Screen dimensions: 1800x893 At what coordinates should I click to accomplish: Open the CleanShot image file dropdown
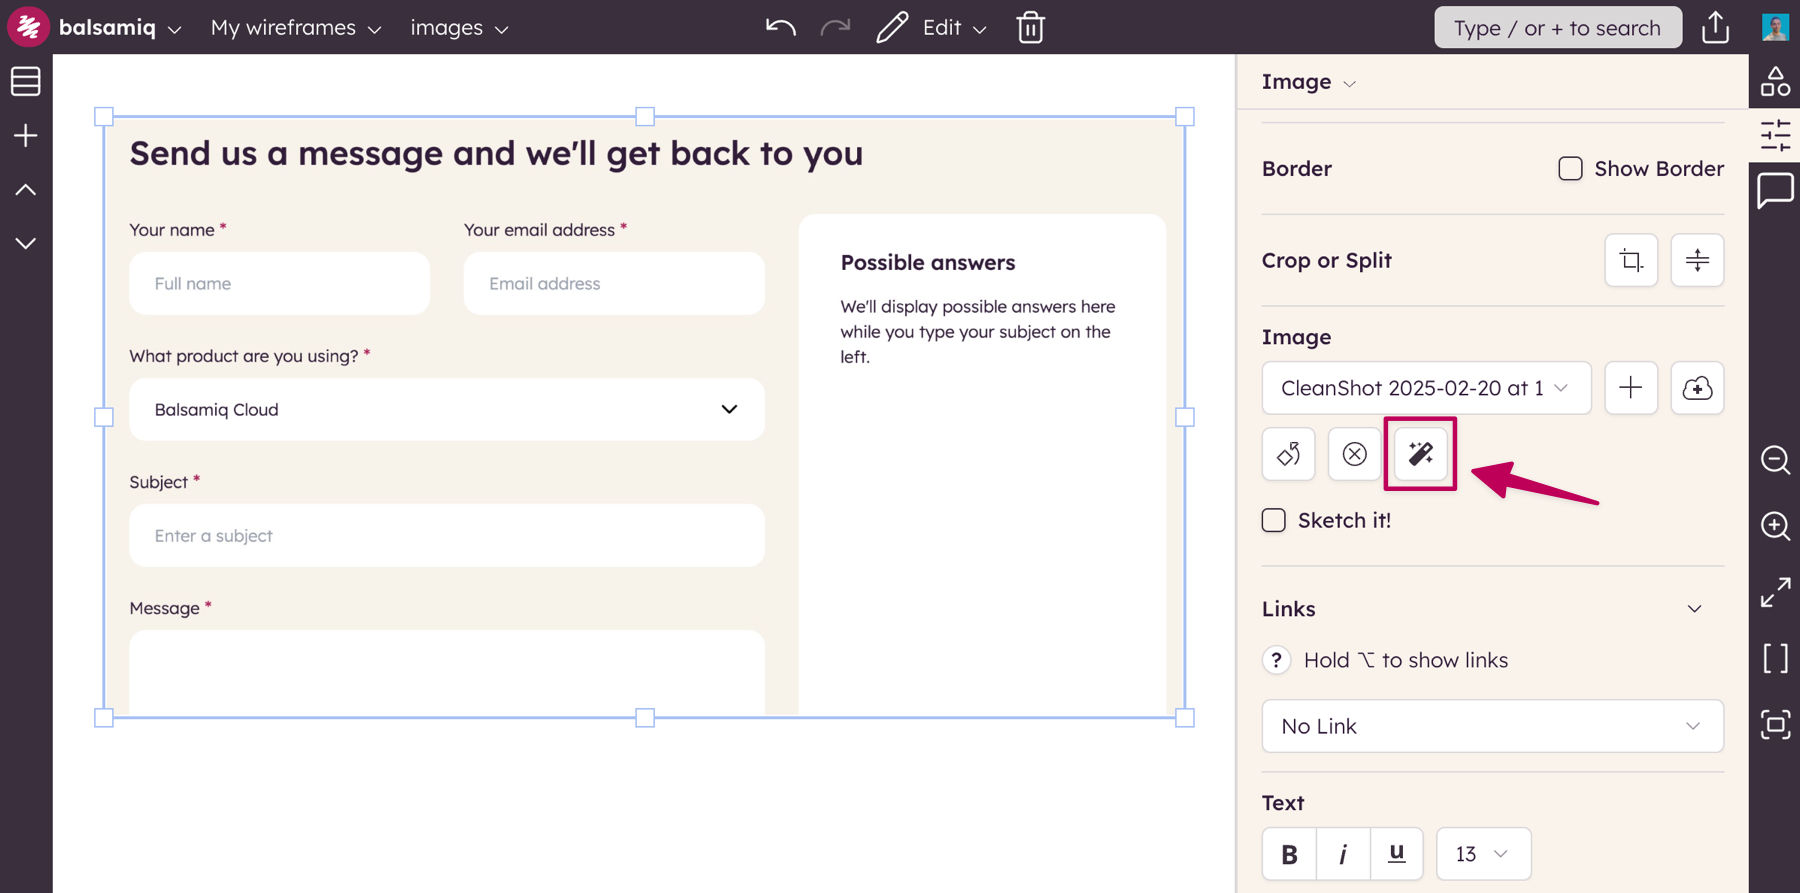click(x=1427, y=388)
